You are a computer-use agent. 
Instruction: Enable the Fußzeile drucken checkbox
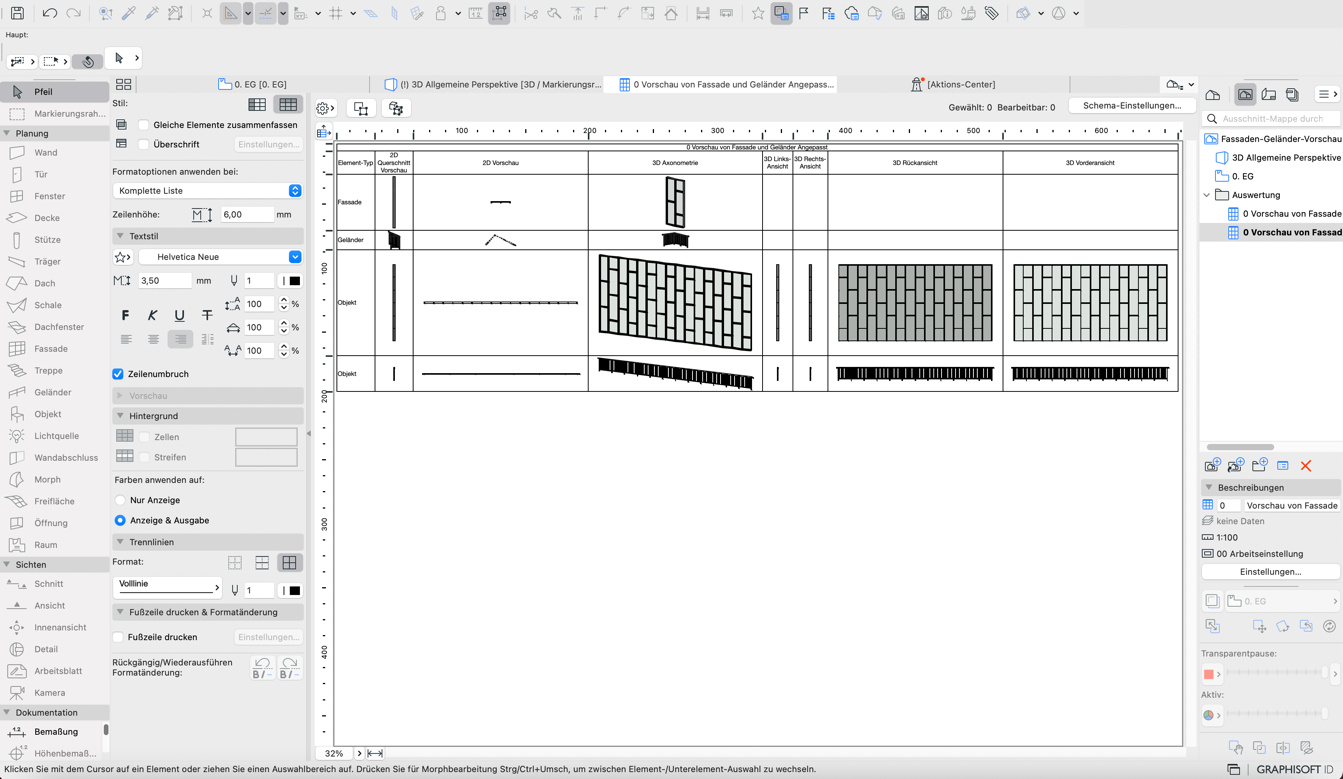click(x=118, y=637)
